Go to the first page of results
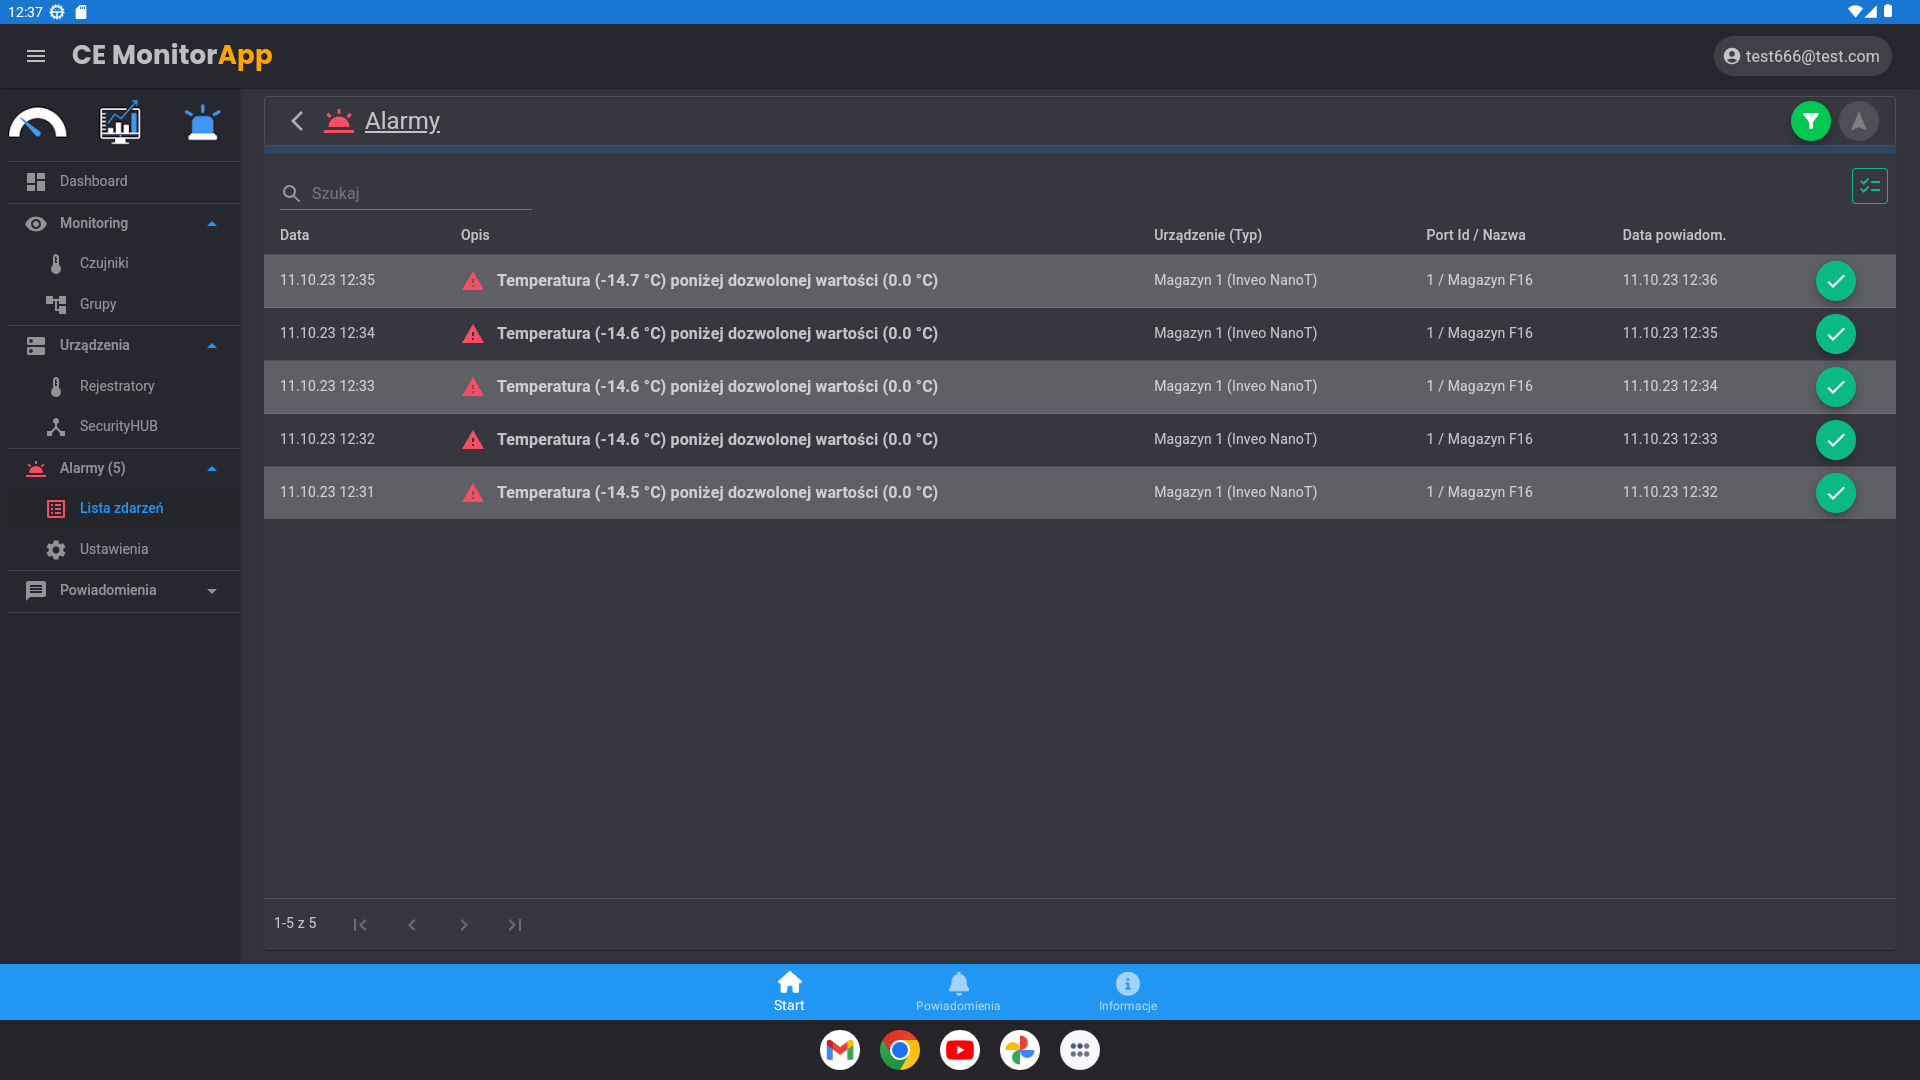The width and height of the screenshot is (1920, 1080). (360, 925)
